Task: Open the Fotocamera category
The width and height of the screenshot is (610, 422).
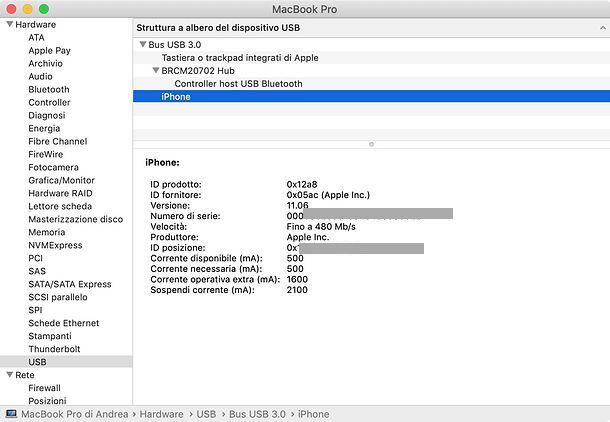Action: (x=53, y=167)
